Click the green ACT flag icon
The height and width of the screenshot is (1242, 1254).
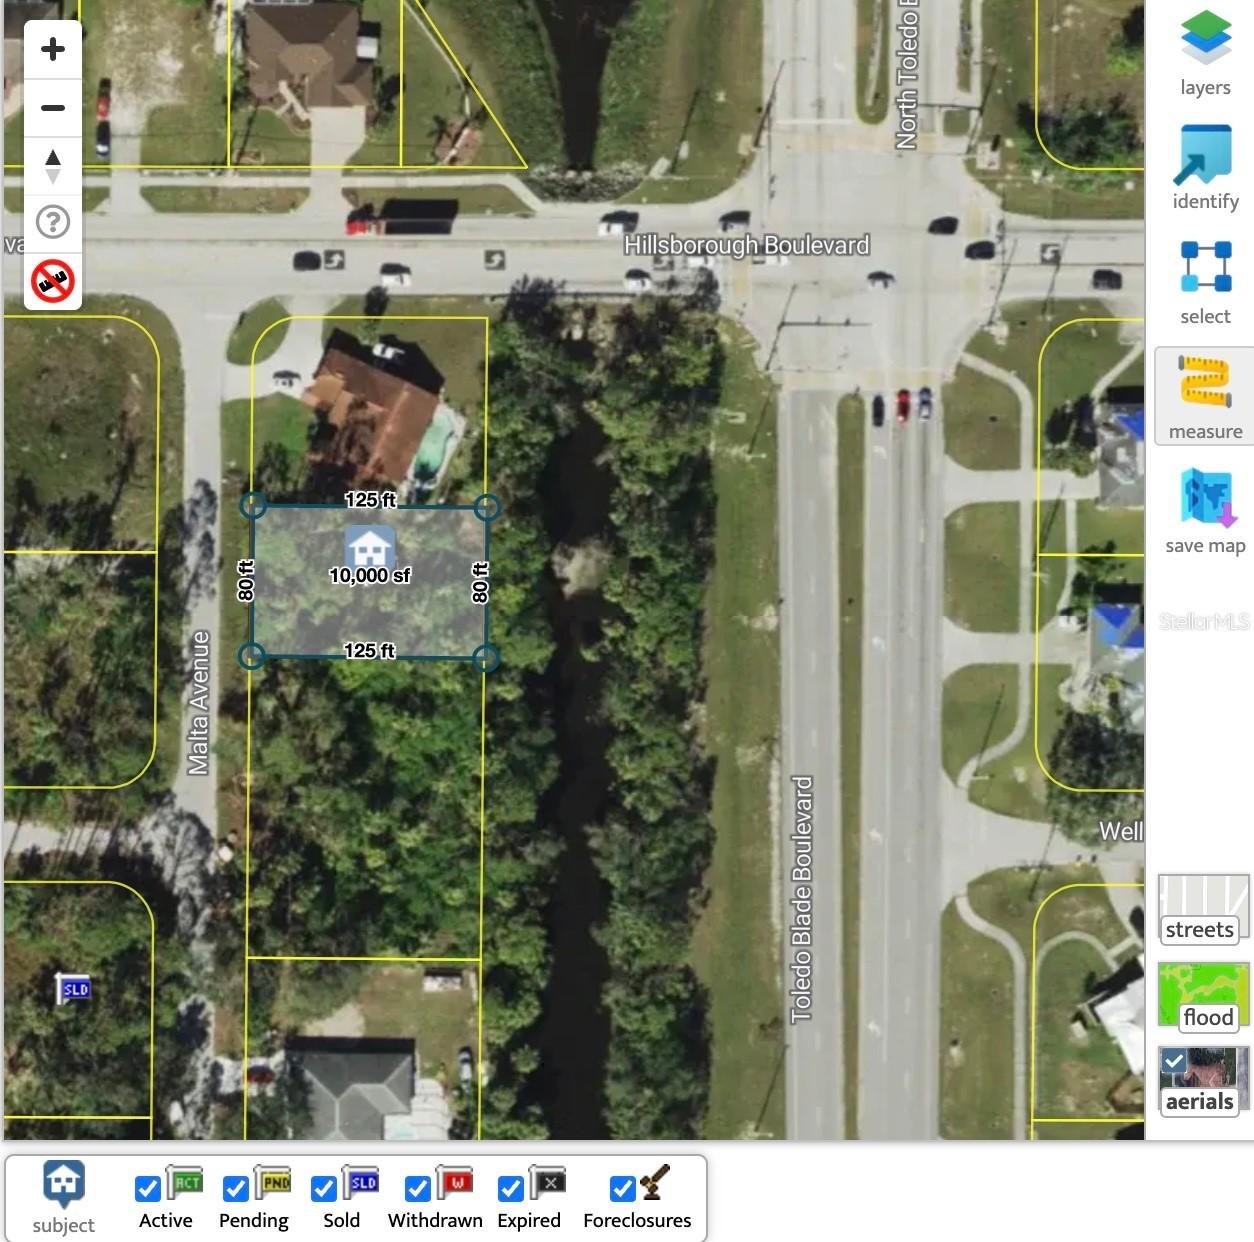pyautogui.click(x=184, y=1182)
